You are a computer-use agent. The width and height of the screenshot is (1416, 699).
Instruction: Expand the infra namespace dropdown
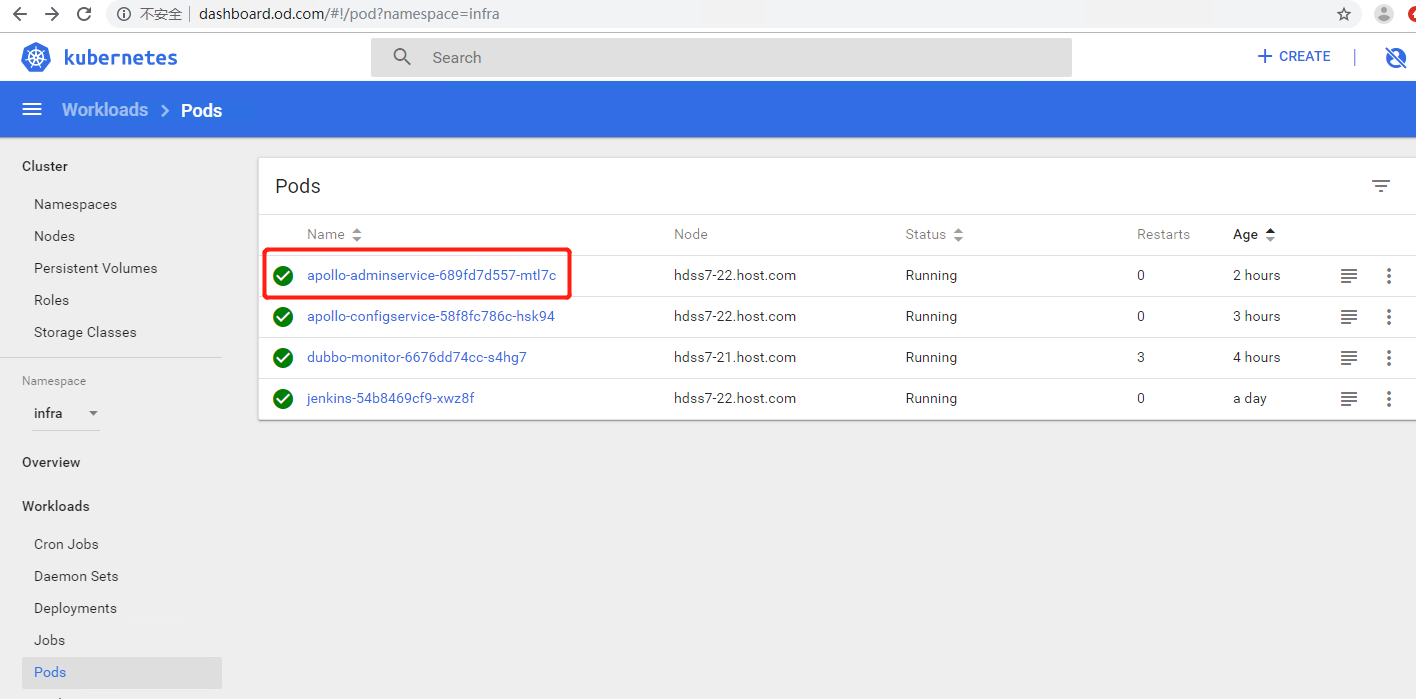(x=65, y=414)
